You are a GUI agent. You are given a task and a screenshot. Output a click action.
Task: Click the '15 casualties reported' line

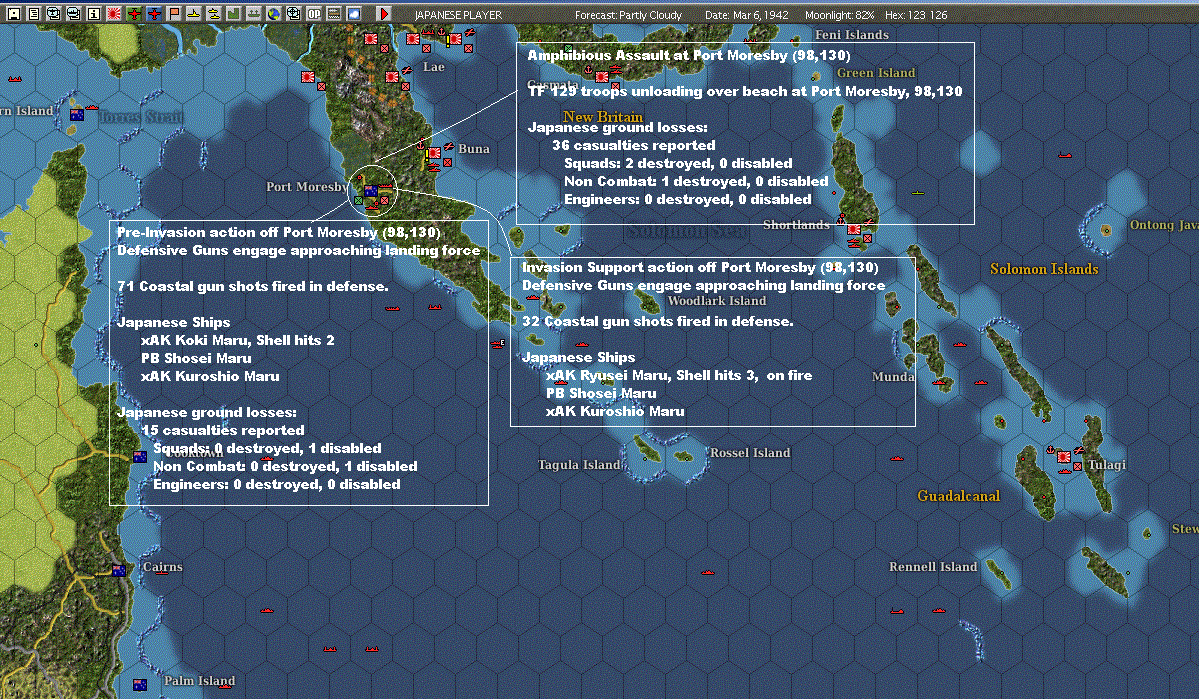point(223,431)
